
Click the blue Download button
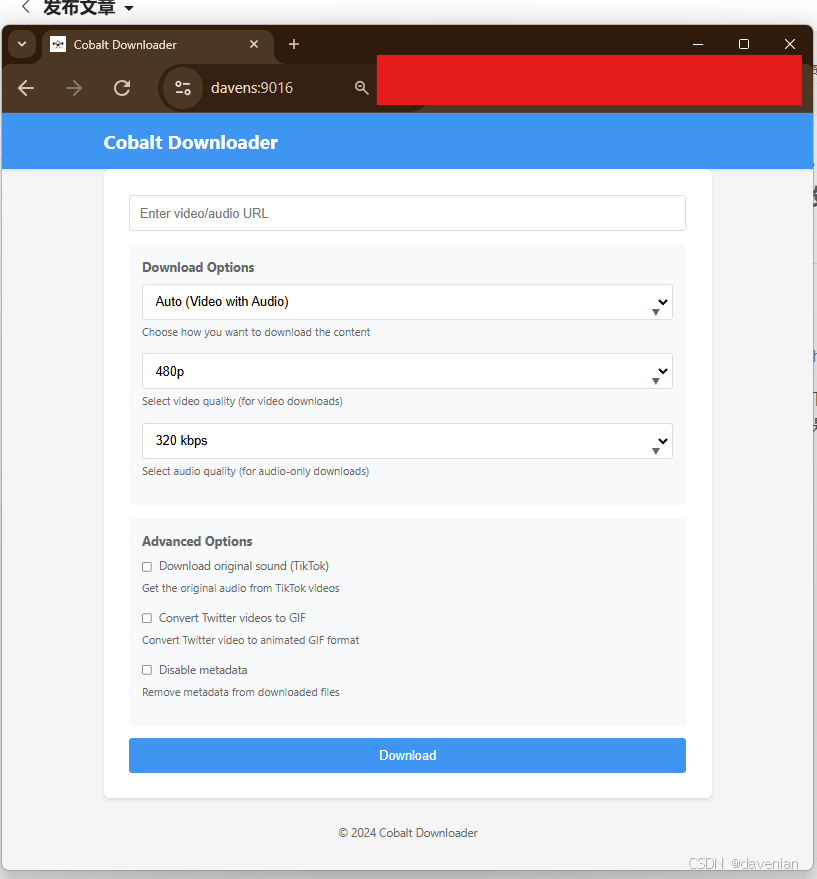(407, 755)
